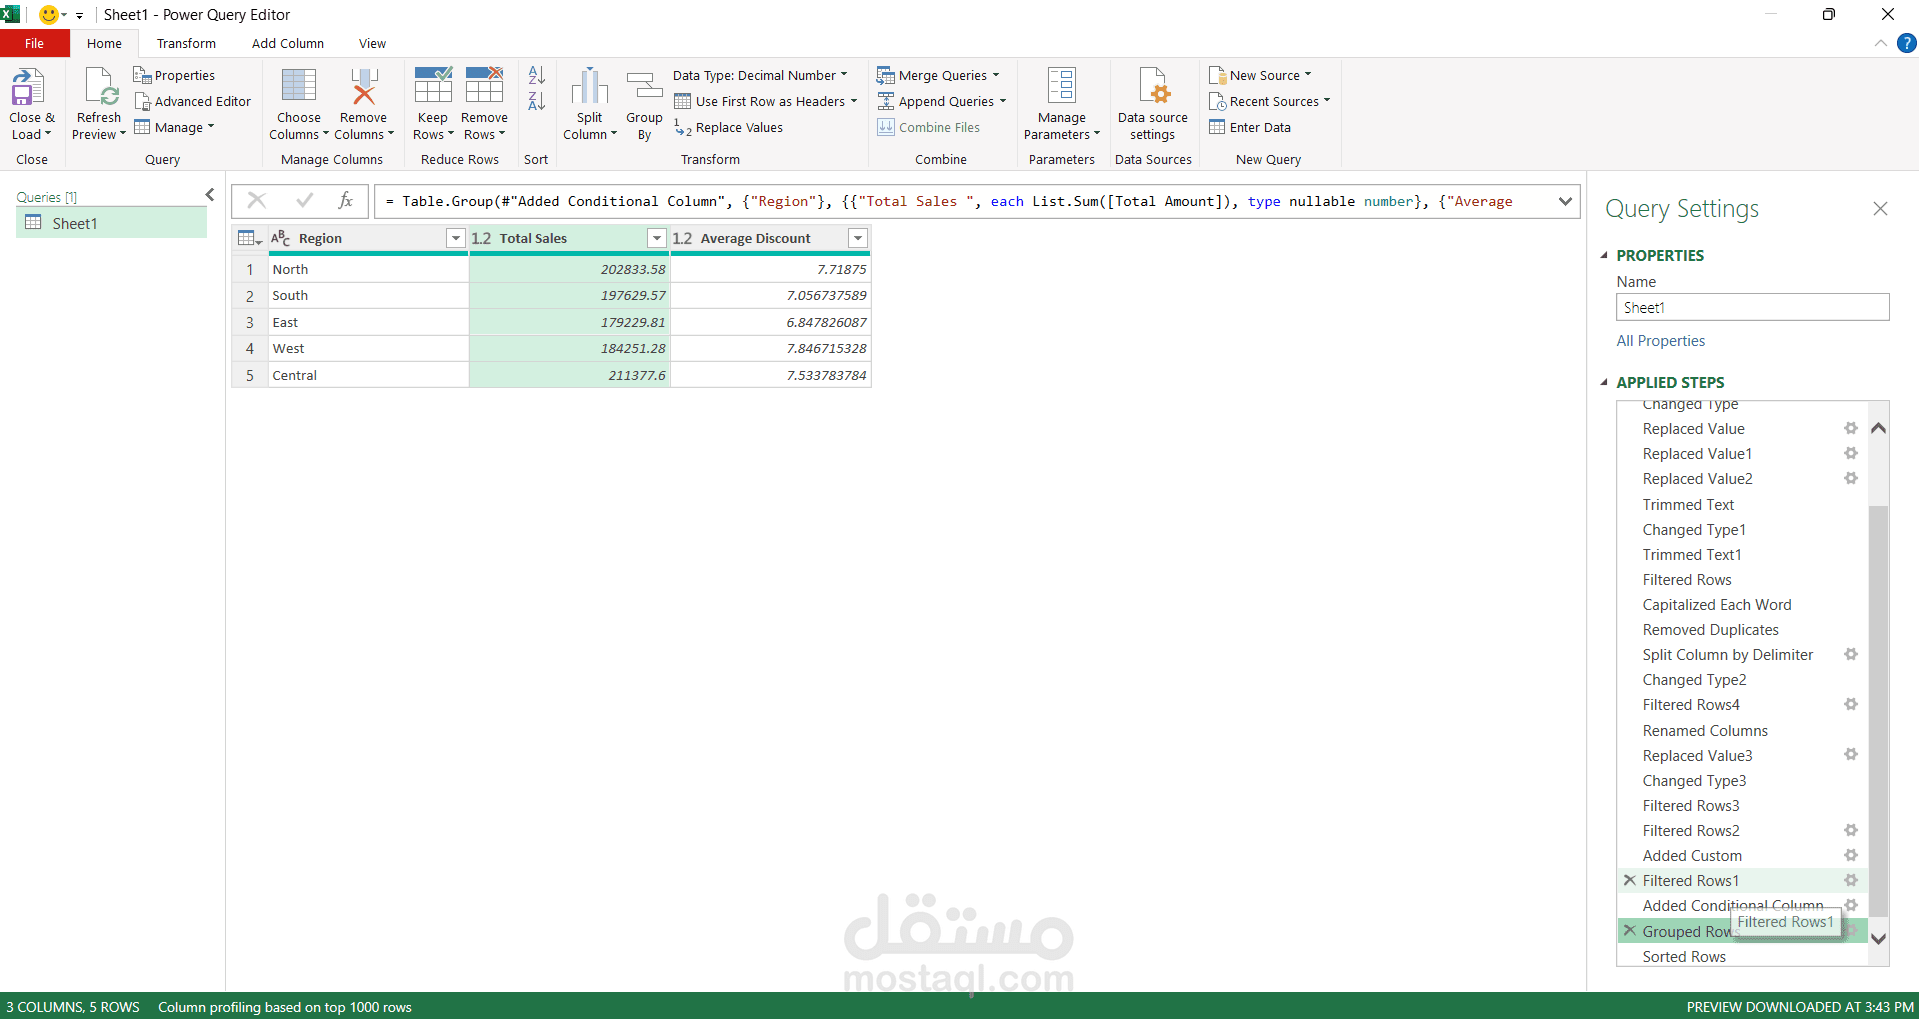Select the Capitalized Each Word step
The height and width of the screenshot is (1019, 1919).
tap(1717, 604)
